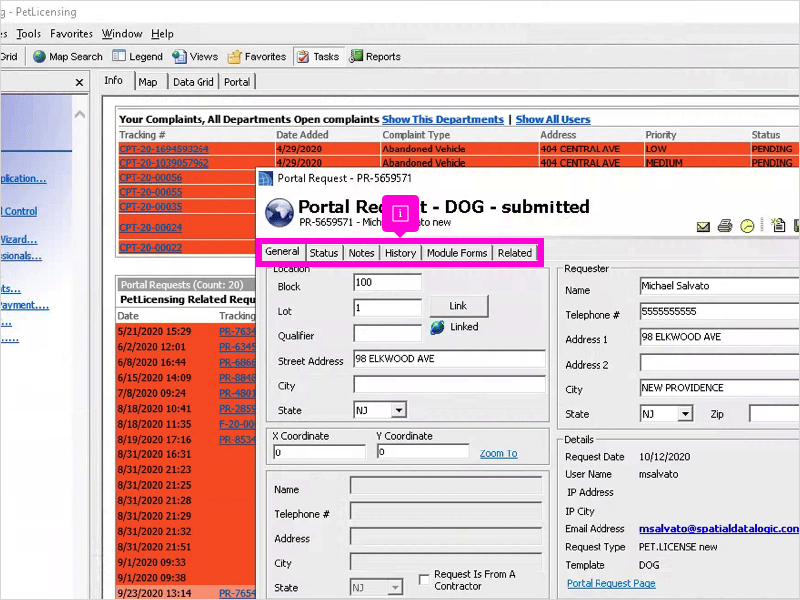
Task: Open complaint CPT-20-00056
Action: 151,178
